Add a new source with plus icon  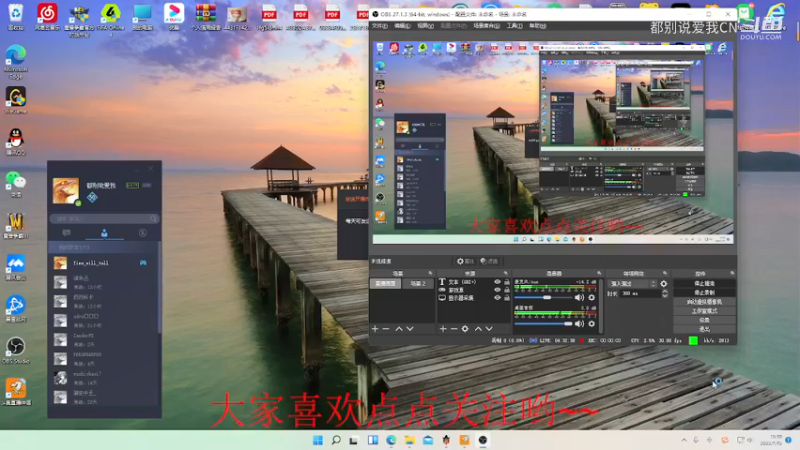(x=443, y=329)
